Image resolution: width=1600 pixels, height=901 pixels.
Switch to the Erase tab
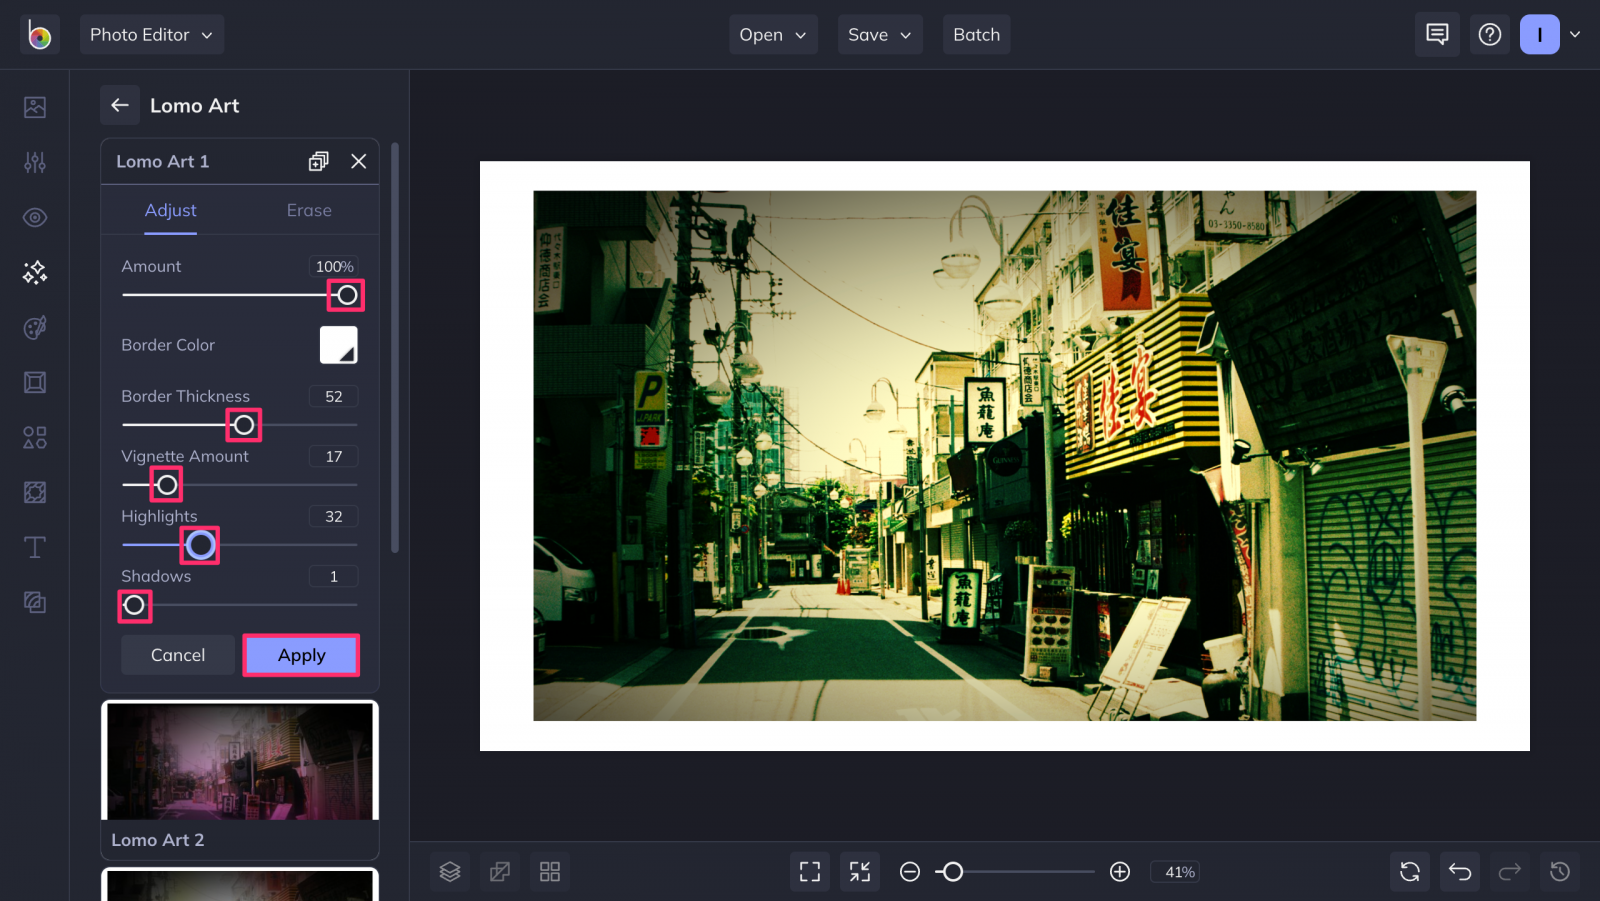click(x=308, y=210)
